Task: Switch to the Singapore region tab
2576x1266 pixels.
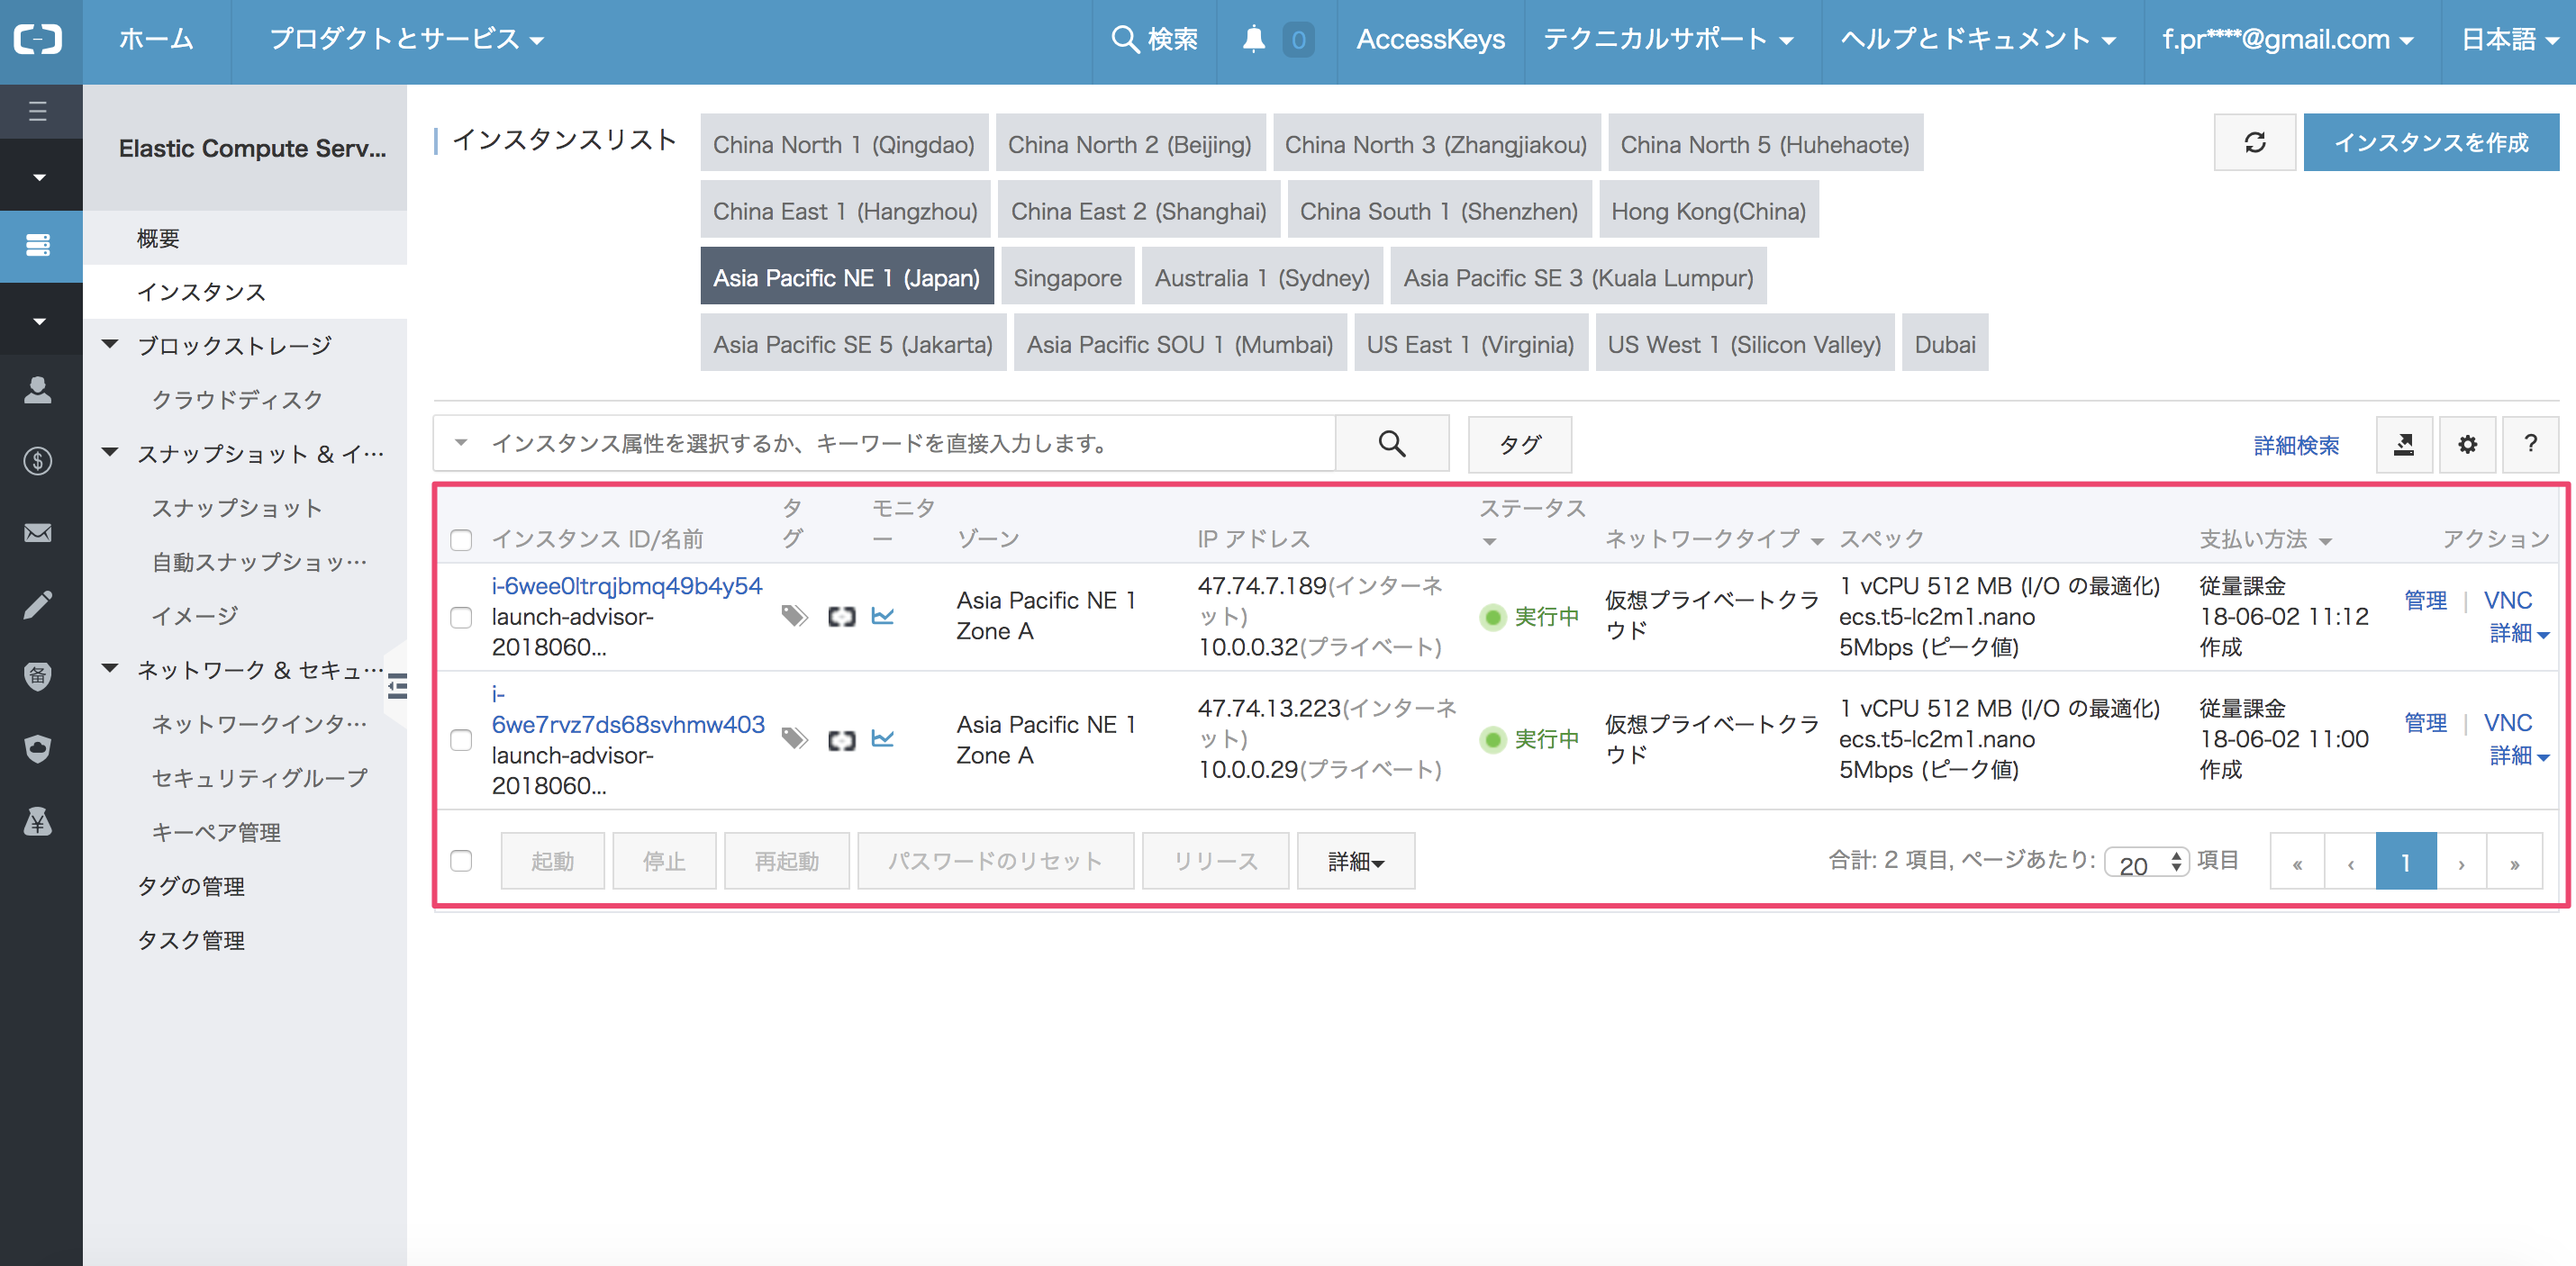Action: pos(1066,277)
